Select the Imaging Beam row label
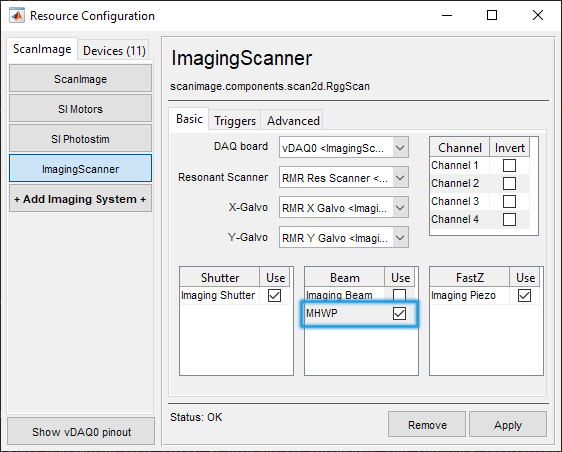562x452 pixels. (x=339, y=295)
